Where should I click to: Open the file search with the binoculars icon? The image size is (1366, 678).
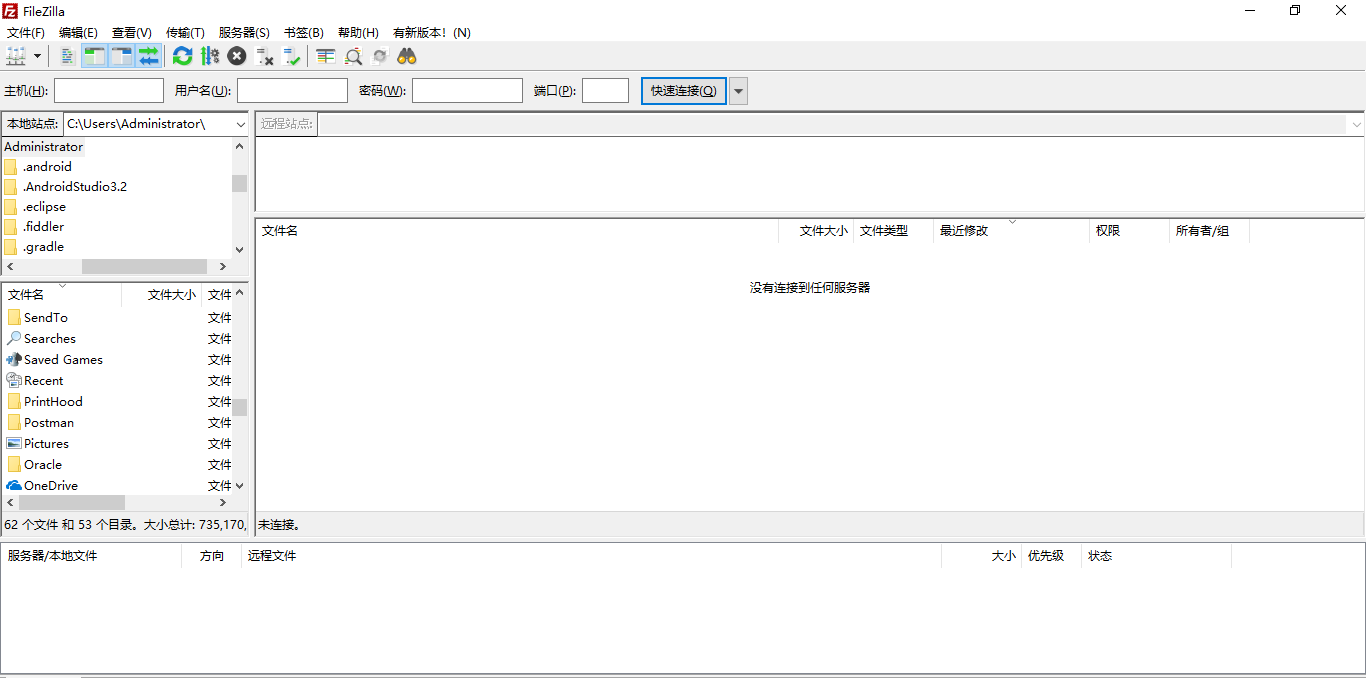pyautogui.click(x=406, y=56)
